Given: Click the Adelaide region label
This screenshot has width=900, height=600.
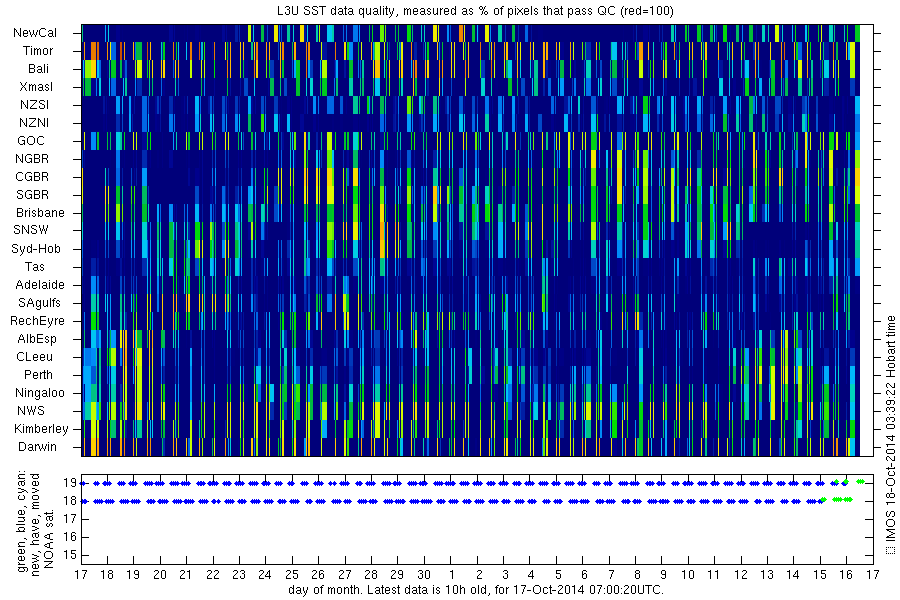Looking at the screenshot, I should click(40, 285).
